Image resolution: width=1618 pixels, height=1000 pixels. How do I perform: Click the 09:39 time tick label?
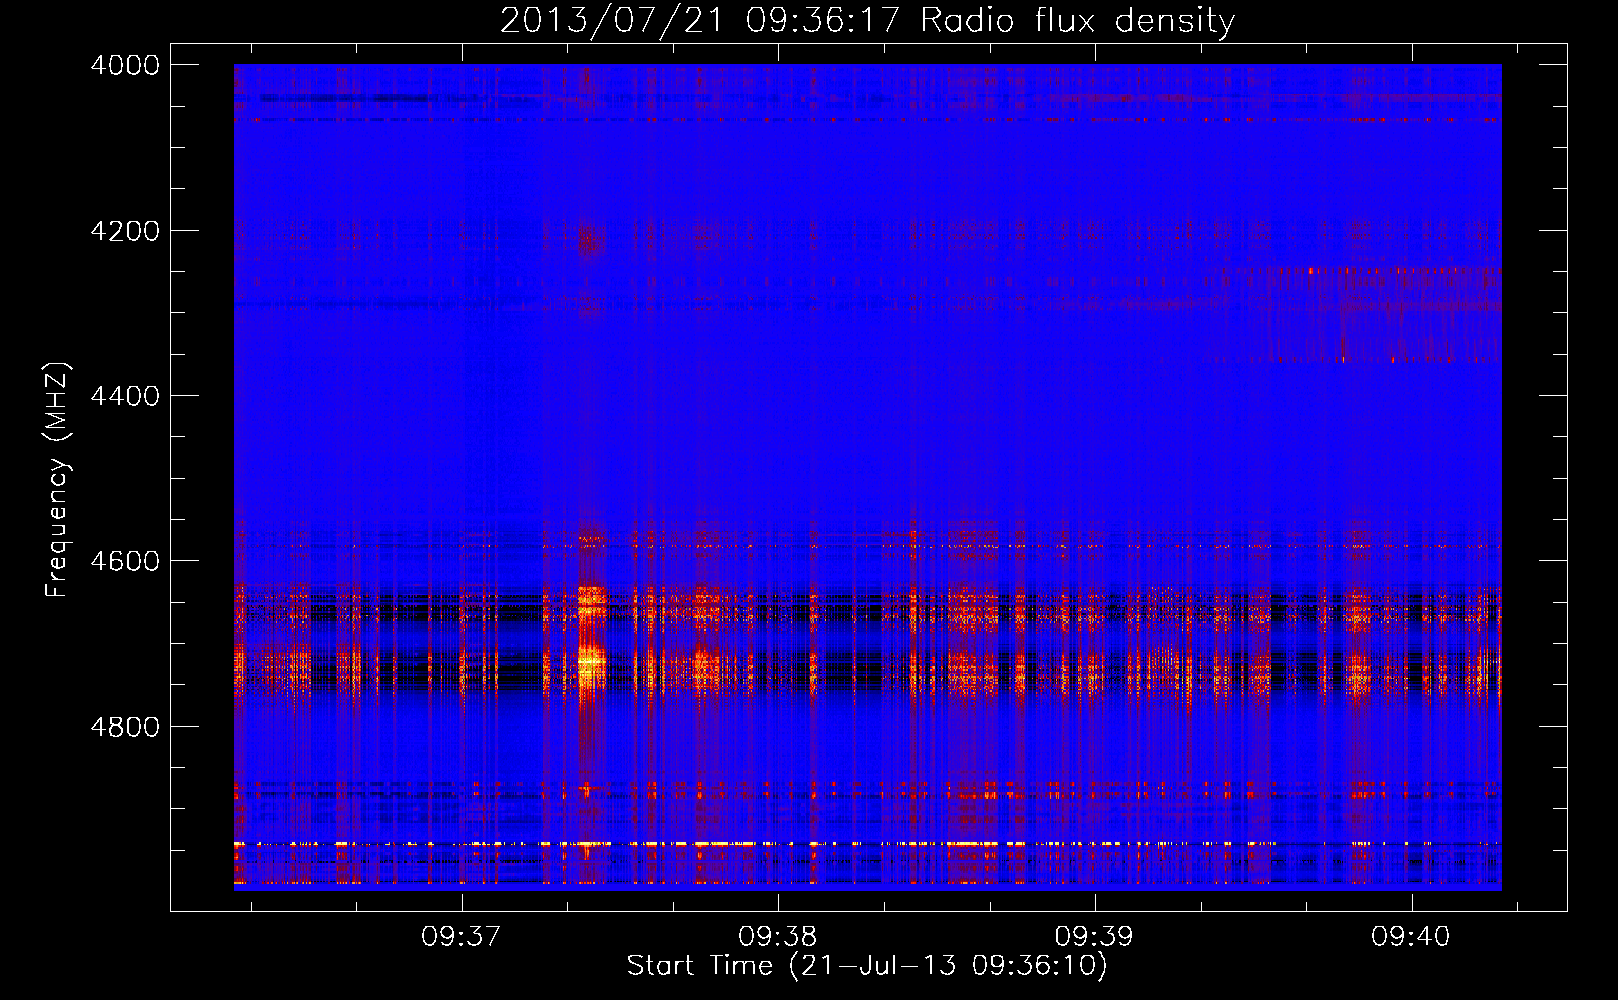tap(1094, 937)
